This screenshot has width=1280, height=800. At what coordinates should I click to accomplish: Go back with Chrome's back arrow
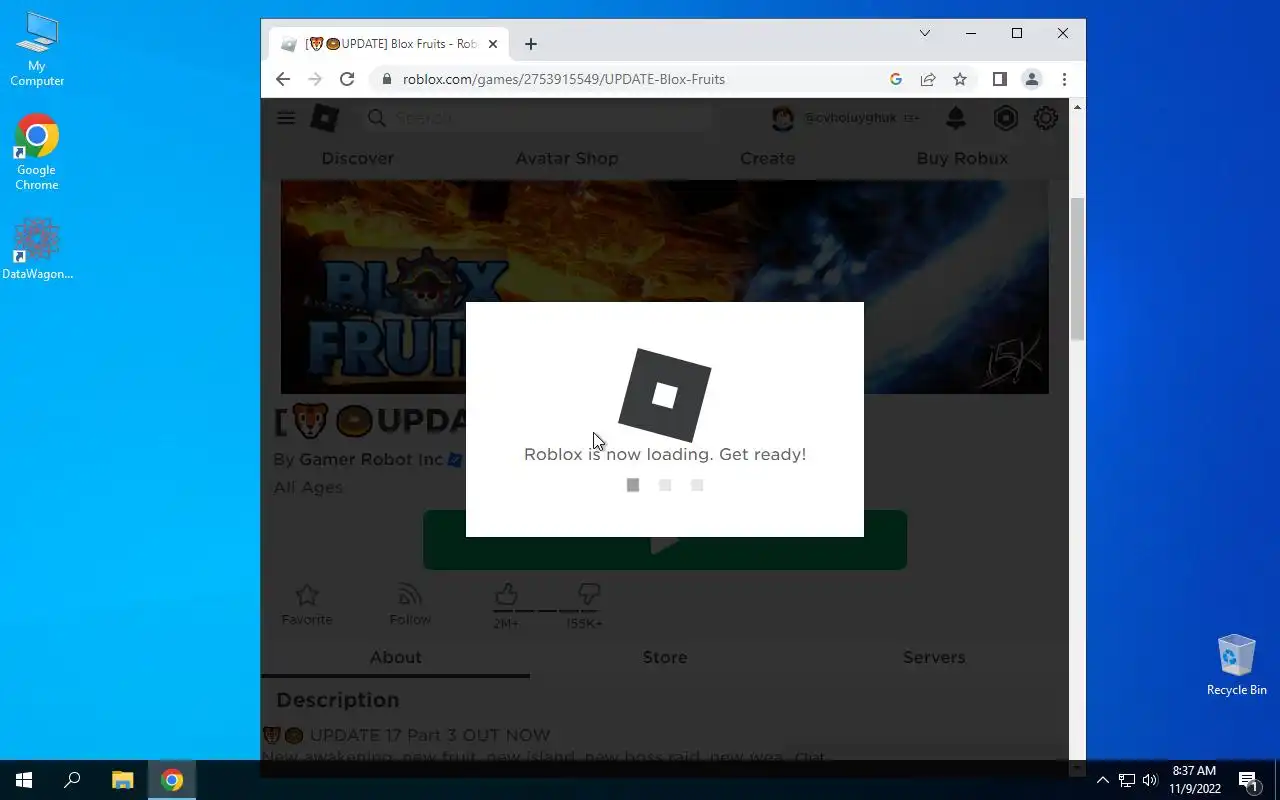point(283,79)
